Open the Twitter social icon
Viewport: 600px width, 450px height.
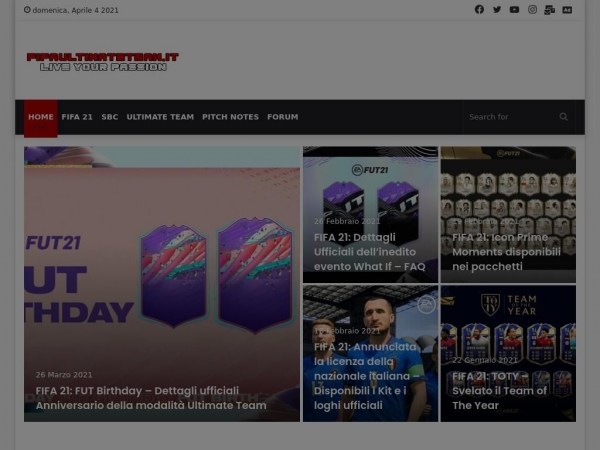[x=497, y=10]
